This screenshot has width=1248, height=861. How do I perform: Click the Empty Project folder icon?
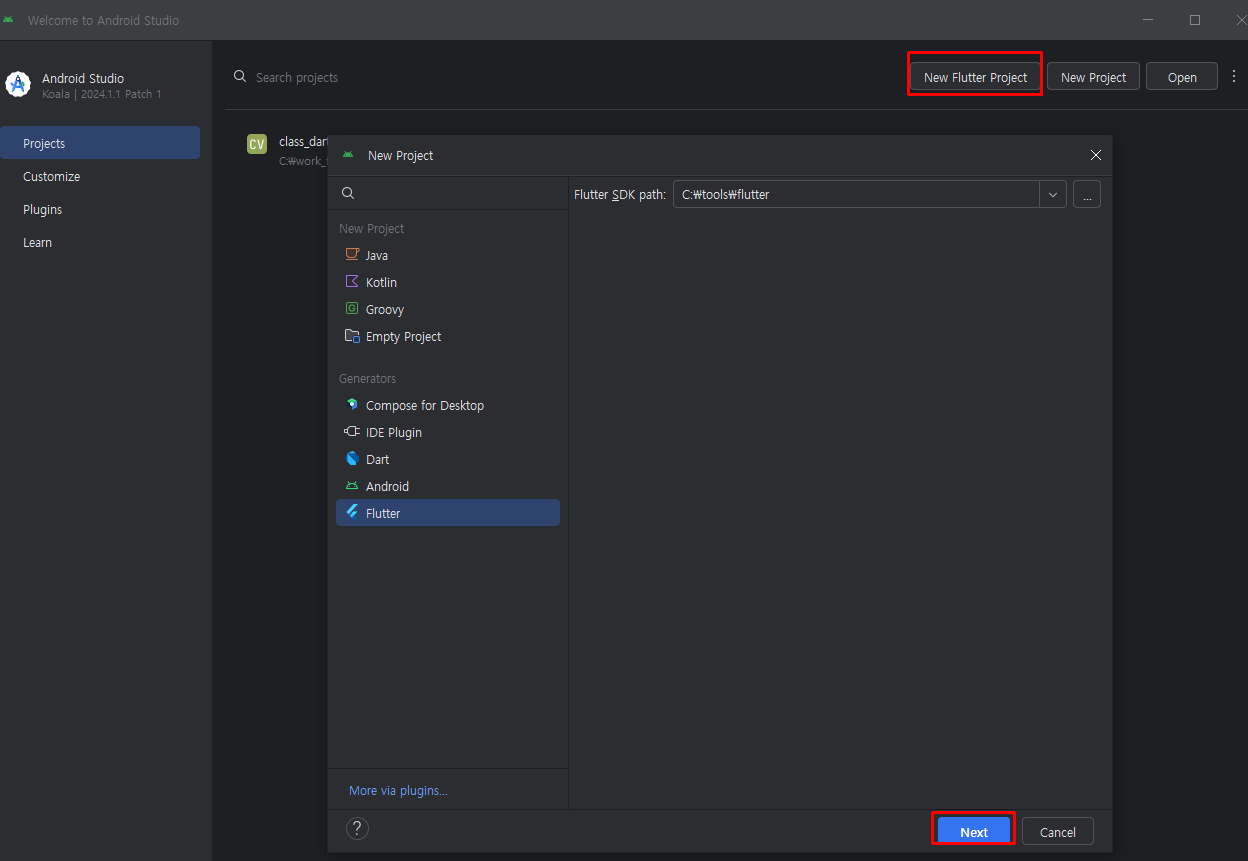pyautogui.click(x=352, y=336)
